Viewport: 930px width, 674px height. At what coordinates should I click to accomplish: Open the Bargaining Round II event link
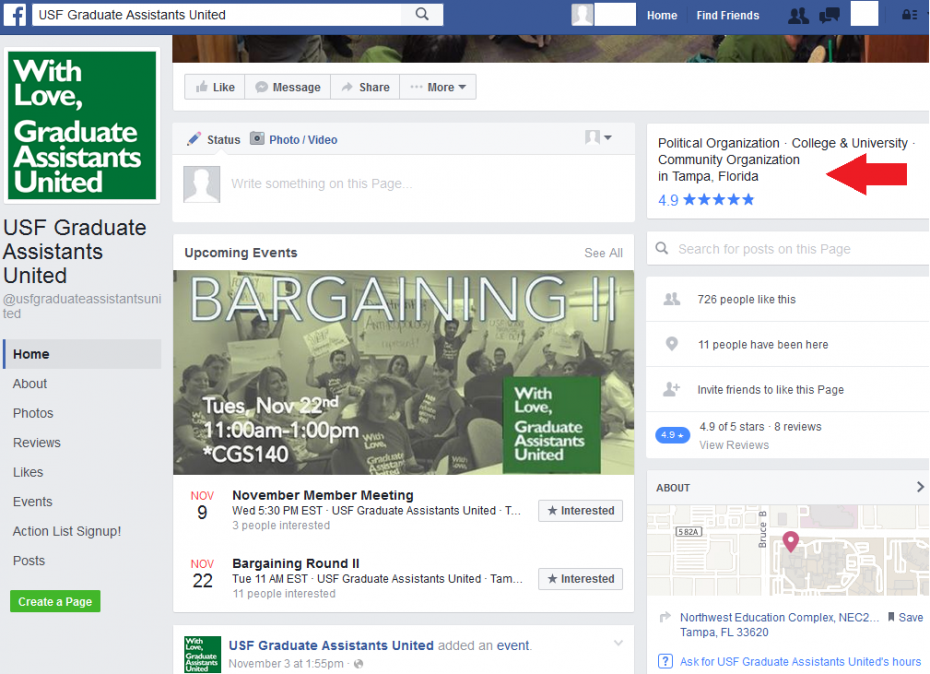(296, 564)
